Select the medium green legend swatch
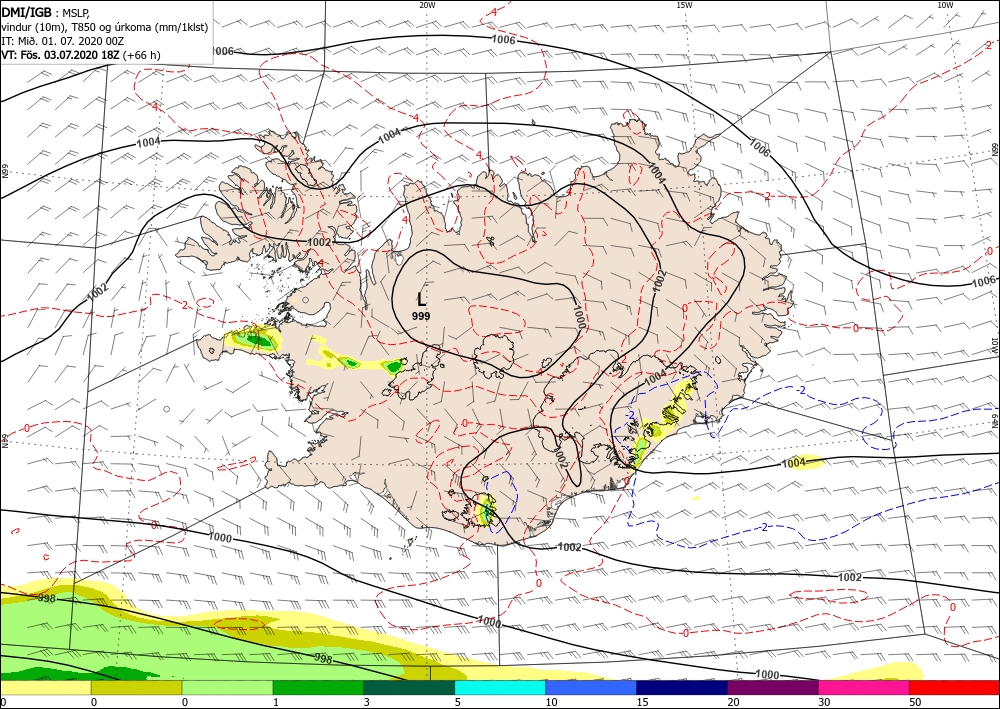The height and width of the screenshot is (709, 1000). point(318,687)
